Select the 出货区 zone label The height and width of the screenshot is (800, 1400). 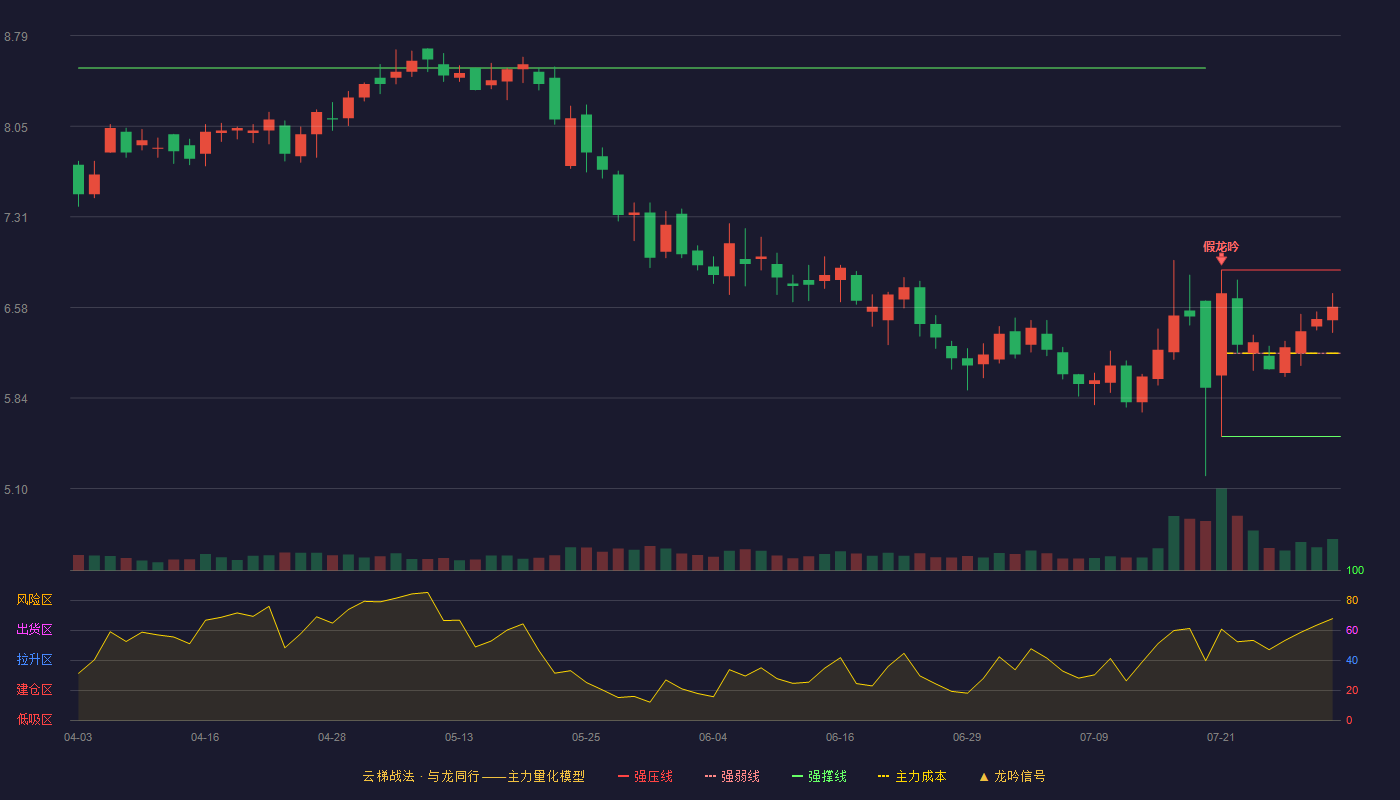(x=34, y=630)
